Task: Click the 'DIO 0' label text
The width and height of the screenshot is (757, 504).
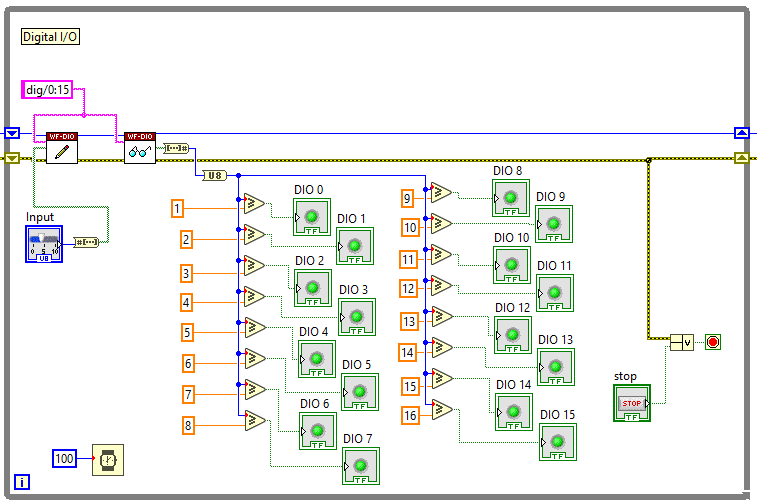Action: (308, 190)
